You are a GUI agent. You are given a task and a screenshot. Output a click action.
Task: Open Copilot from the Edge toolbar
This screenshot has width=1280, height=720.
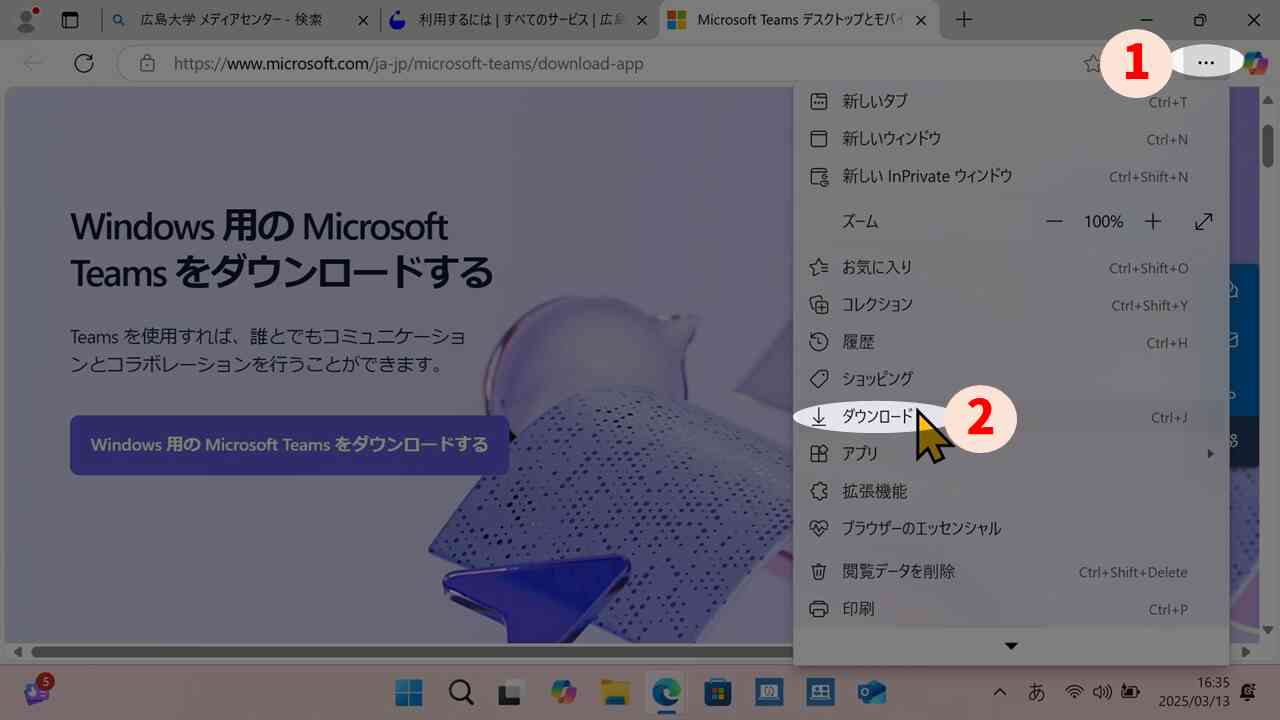[1255, 62]
